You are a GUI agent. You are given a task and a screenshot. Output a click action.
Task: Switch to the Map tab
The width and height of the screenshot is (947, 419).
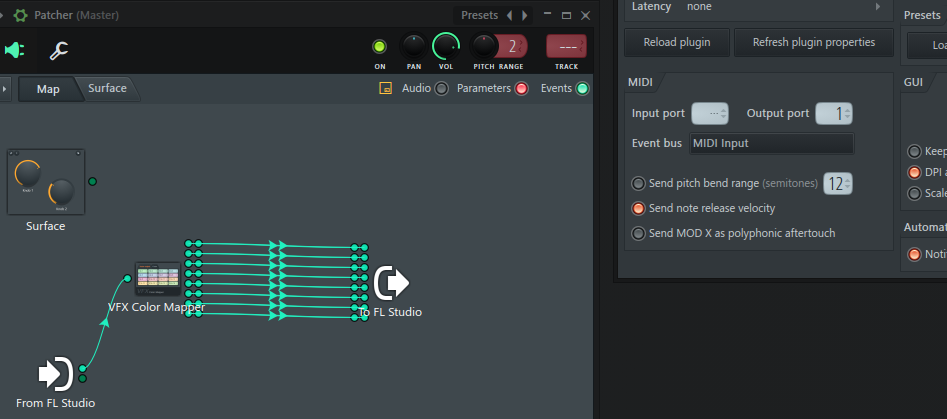click(x=48, y=89)
